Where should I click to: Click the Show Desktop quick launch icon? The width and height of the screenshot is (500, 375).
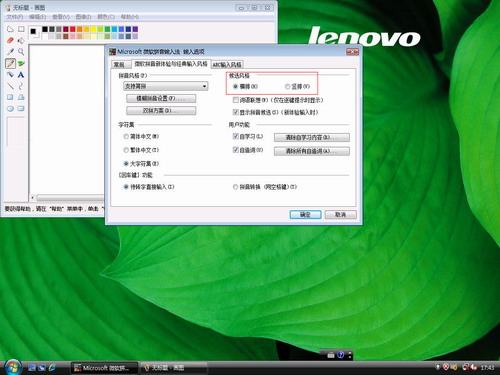tap(32, 368)
